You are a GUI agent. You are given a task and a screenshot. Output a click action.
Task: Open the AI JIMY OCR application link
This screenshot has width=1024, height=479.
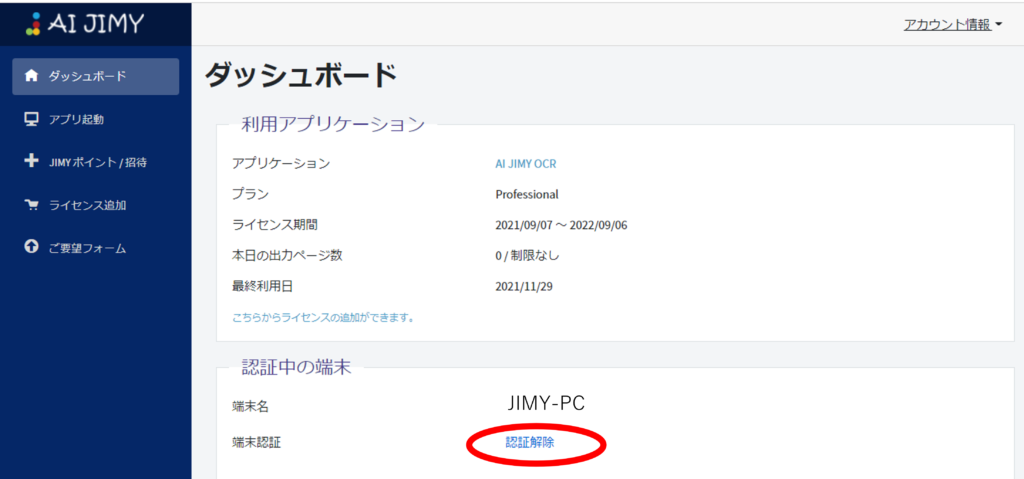526,164
